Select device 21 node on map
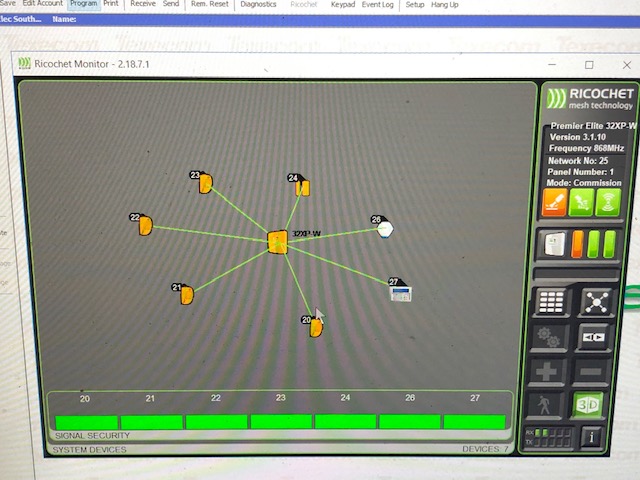The width and height of the screenshot is (640, 480). (x=187, y=295)
